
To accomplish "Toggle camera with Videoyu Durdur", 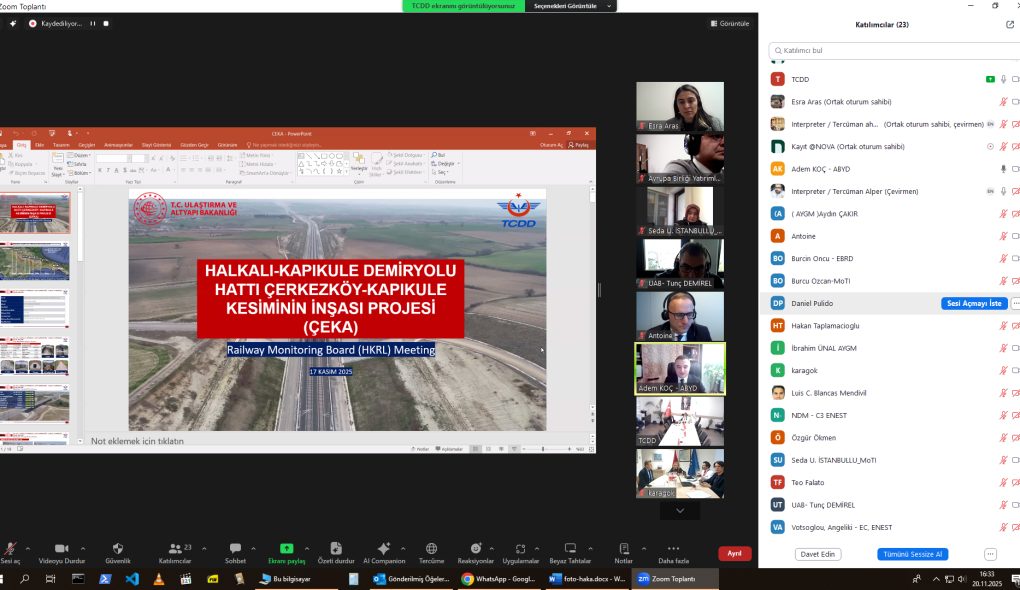I will (61, 549).
